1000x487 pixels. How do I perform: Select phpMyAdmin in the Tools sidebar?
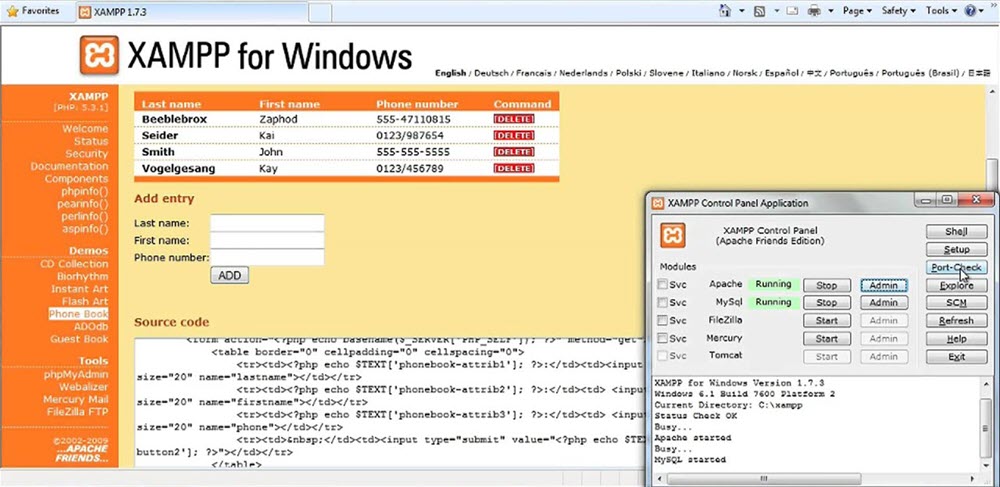point(75,374)
